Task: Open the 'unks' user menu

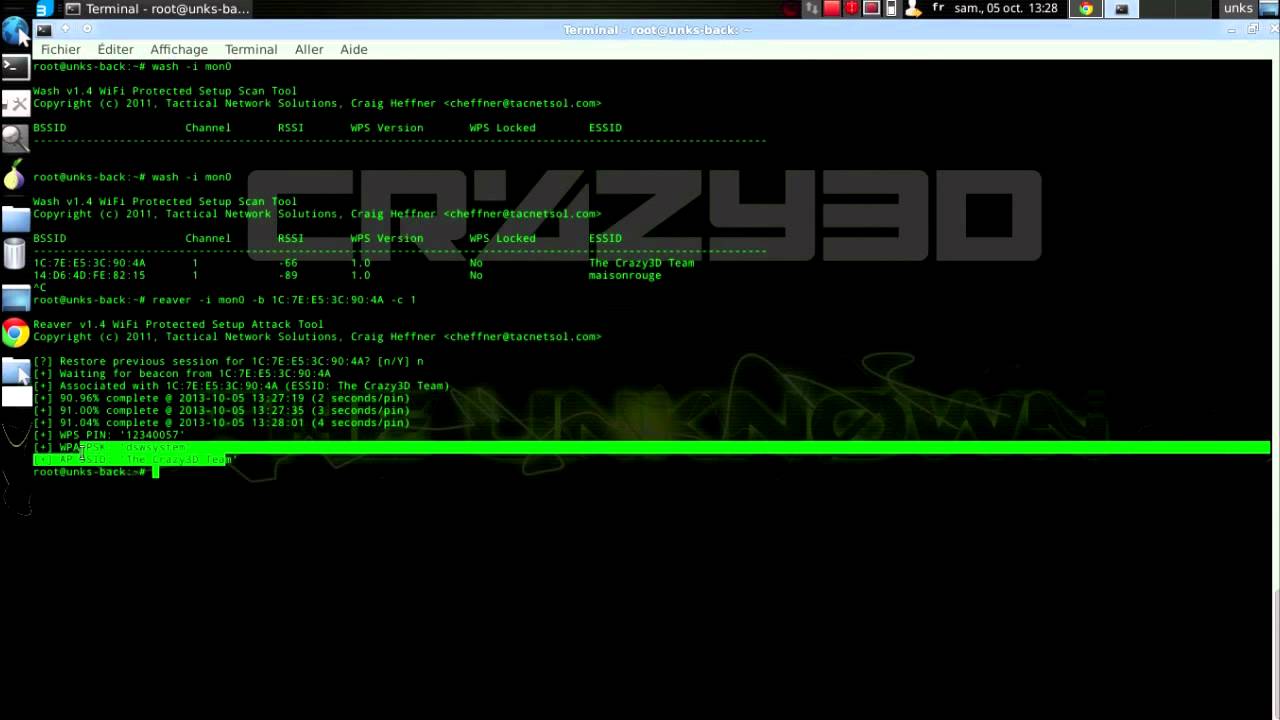Action: click(1238, 8)
